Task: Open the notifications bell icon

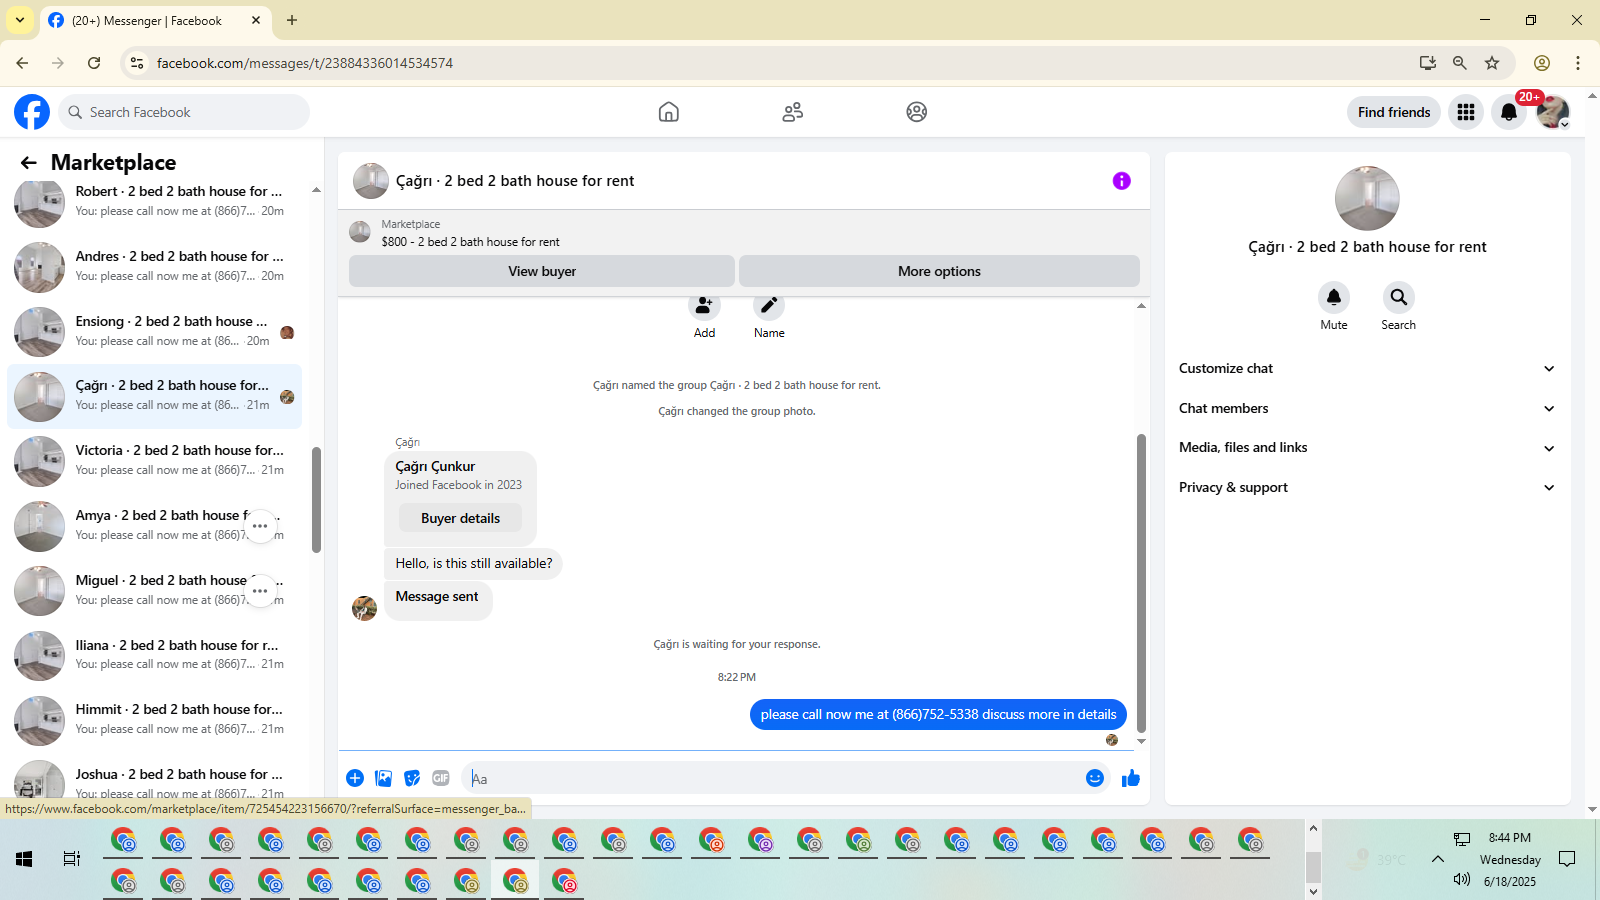Action: coord(1509,112)
